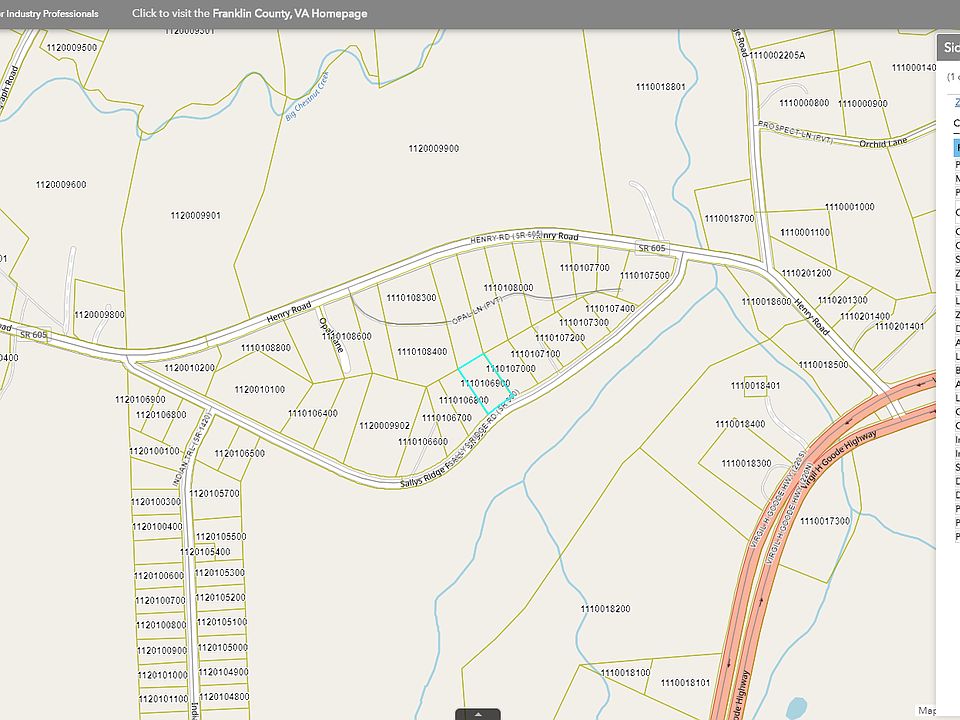The image size is (960, 720).
Task: Click parcel 1110018700 on the map
Action: [x=728, y=218]
